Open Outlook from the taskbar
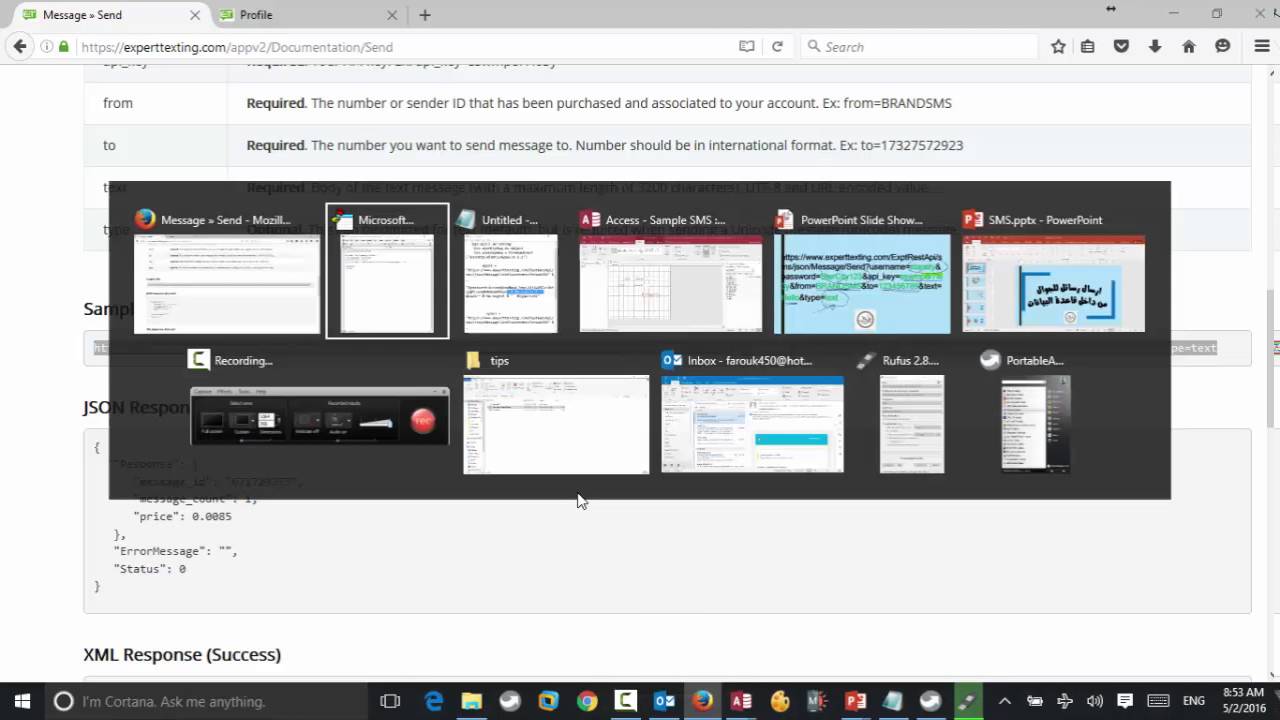Viewport: 1280px width, 720px height. (x=664, y=701)
